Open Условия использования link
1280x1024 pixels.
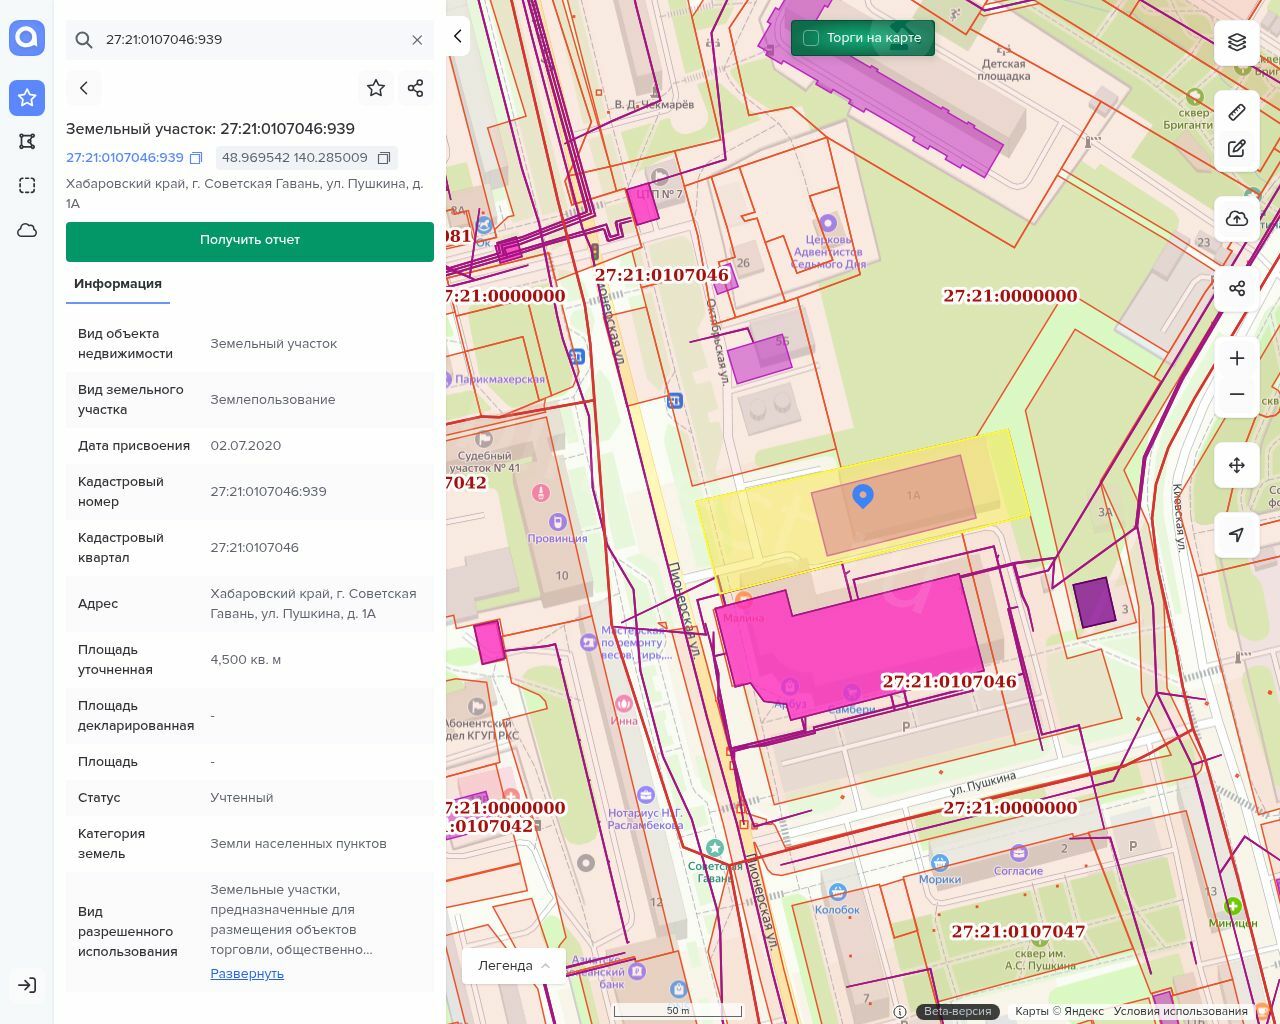point(1180,1011)
